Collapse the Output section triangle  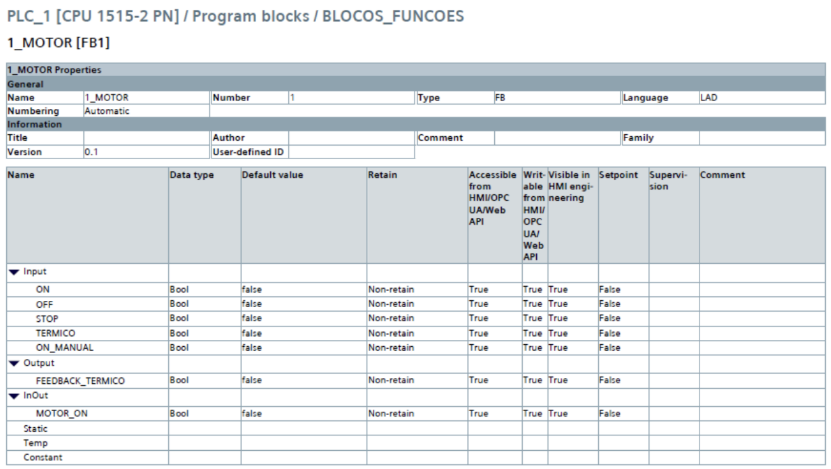pyautogui.click(x=14, y=363)
